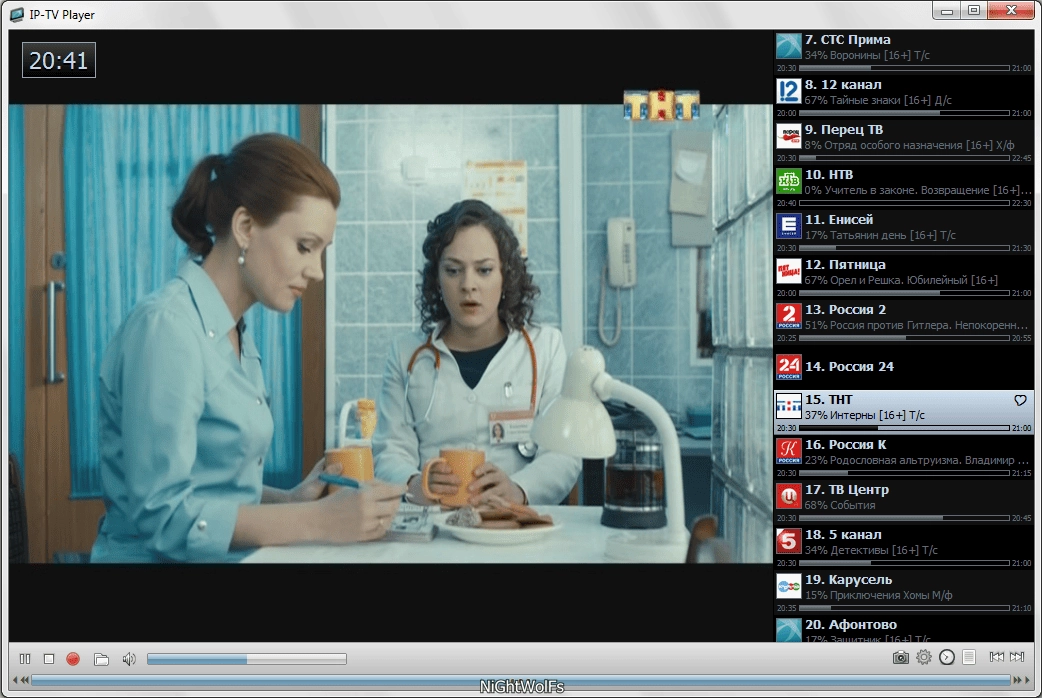This screenshot has width=1042, height=698.
Task: Click program text '17% Татьянин день [16+] Т/с'
Action: (x=880, y=235)
